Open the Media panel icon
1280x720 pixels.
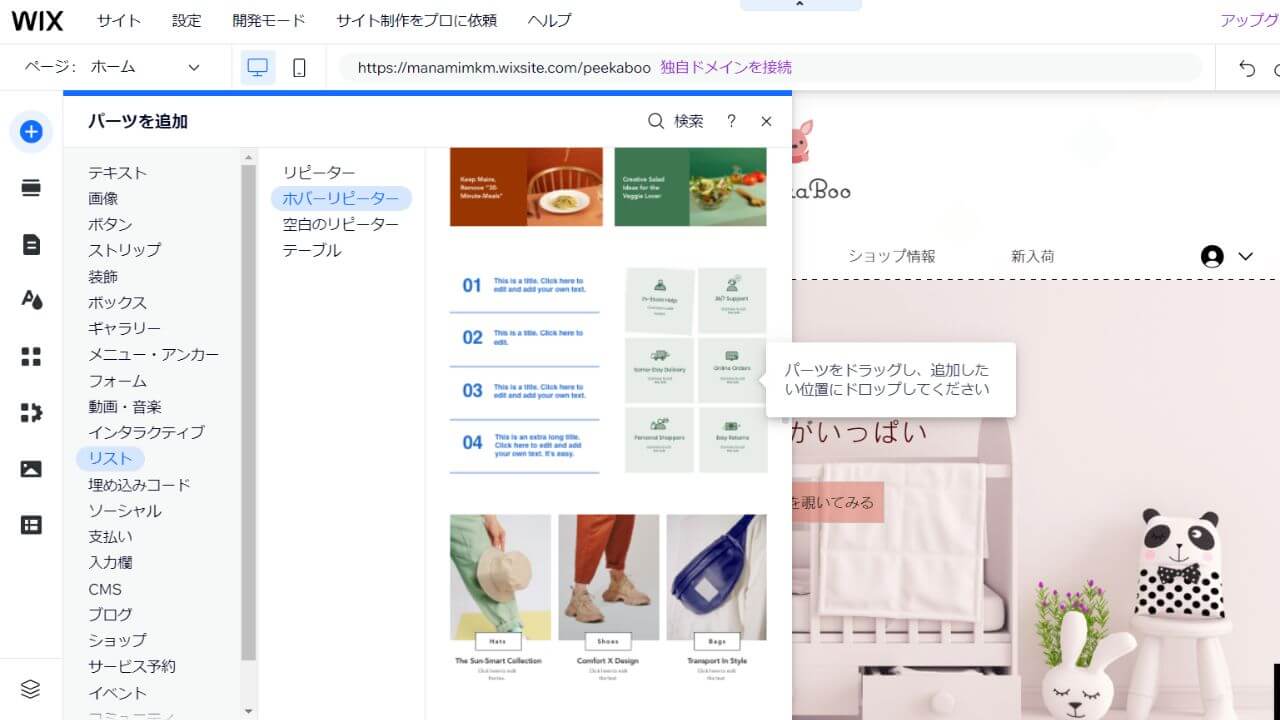30,467
